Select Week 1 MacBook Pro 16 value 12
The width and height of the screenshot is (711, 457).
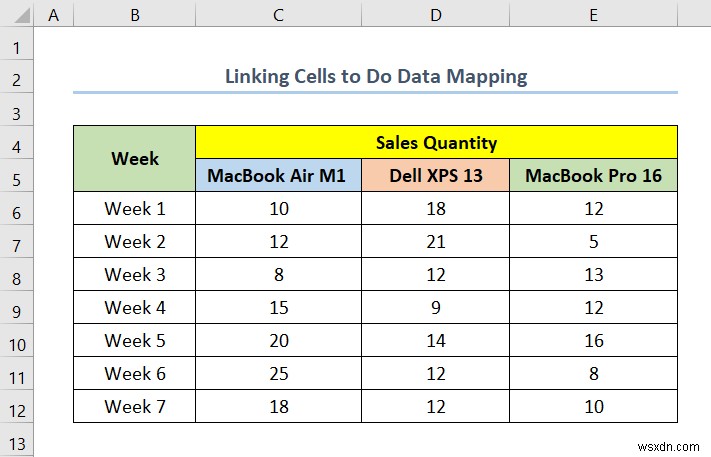coord(594,209)
